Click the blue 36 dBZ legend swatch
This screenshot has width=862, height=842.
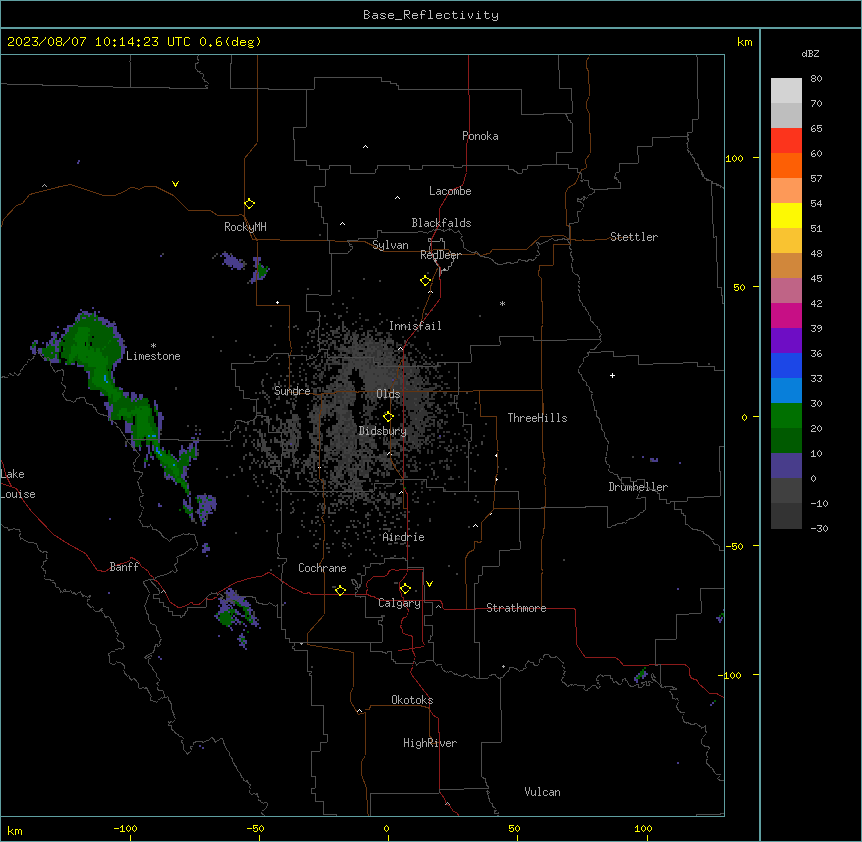(x=786, y=365)
